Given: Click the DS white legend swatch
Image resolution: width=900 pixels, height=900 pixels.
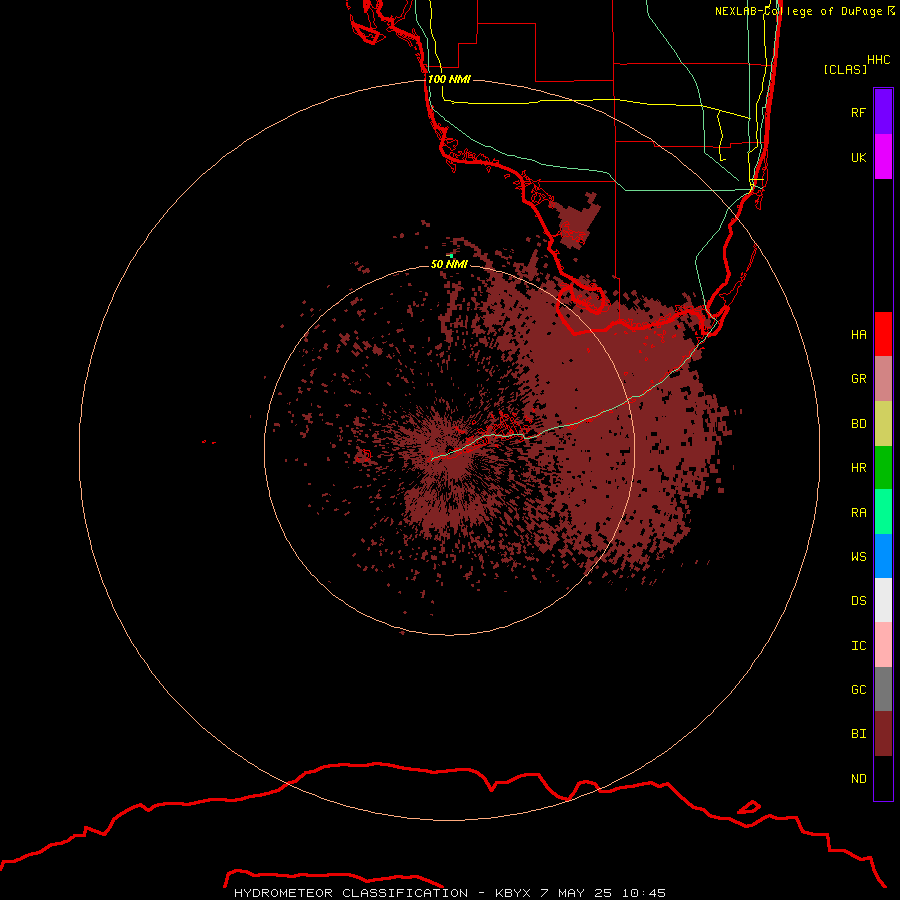Looking at the screenshot, I should [x=883, y=600].
